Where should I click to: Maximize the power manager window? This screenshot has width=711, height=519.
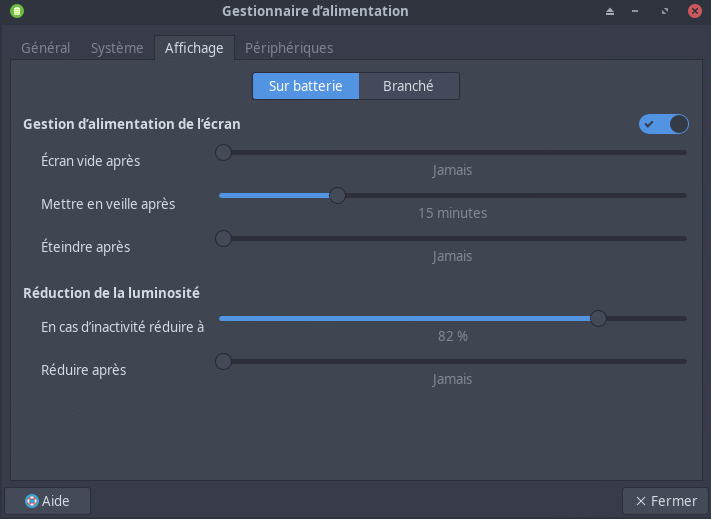coord(665,11)
